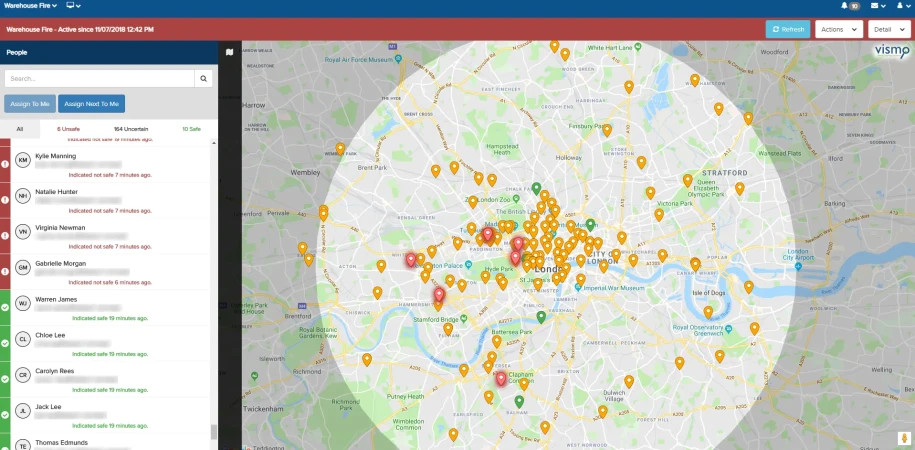Select Carolyn Rees's CR avatar
Image resolution: width=915 pixels, height=450 pixels.
point(23,375)
